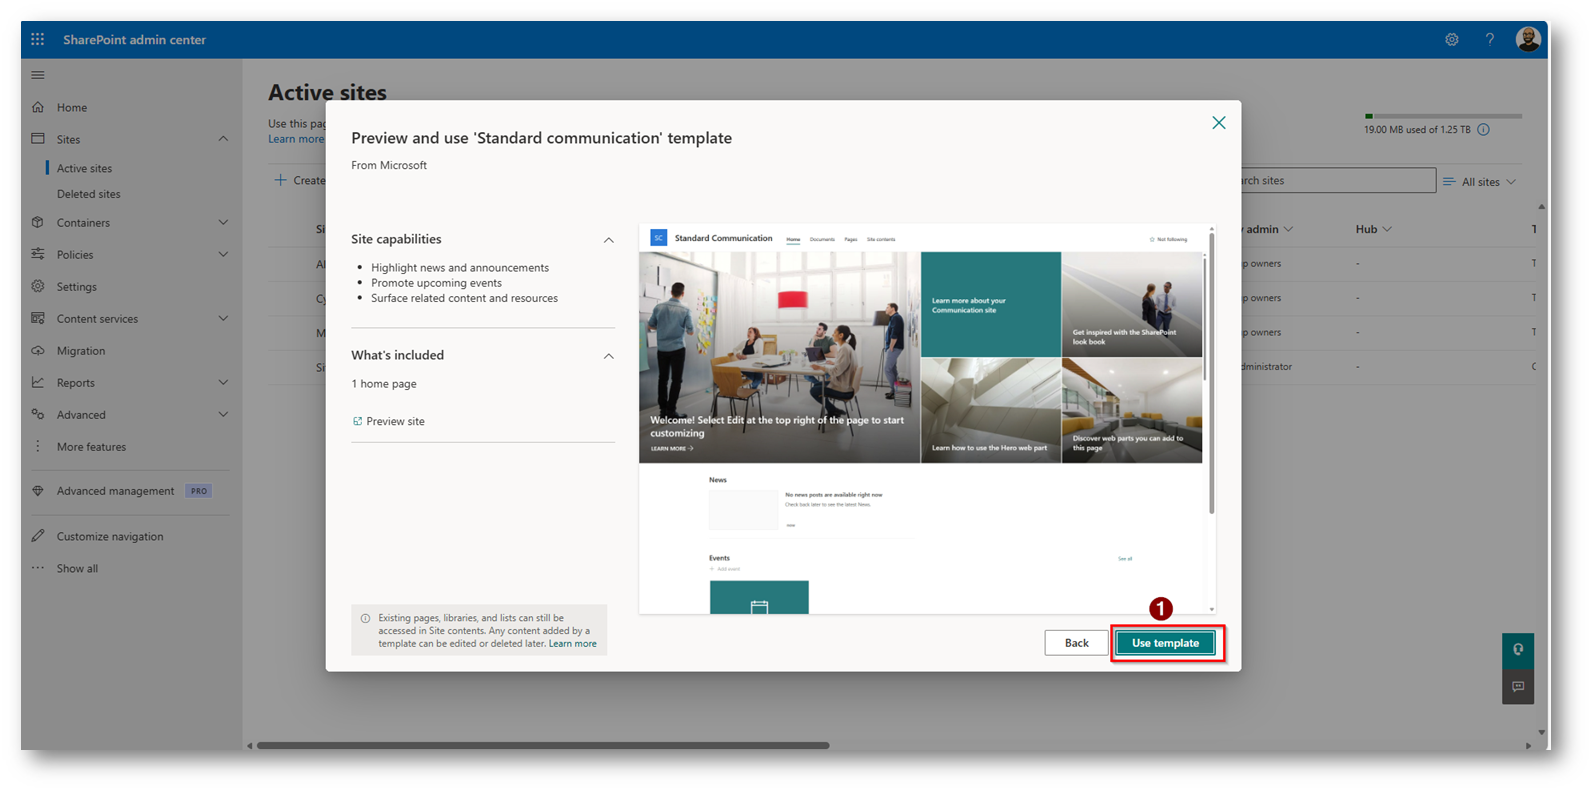Click 'Highlight news and announcements' bullet
Screen dimensions: 1593x792
click(x=460, y=268)
